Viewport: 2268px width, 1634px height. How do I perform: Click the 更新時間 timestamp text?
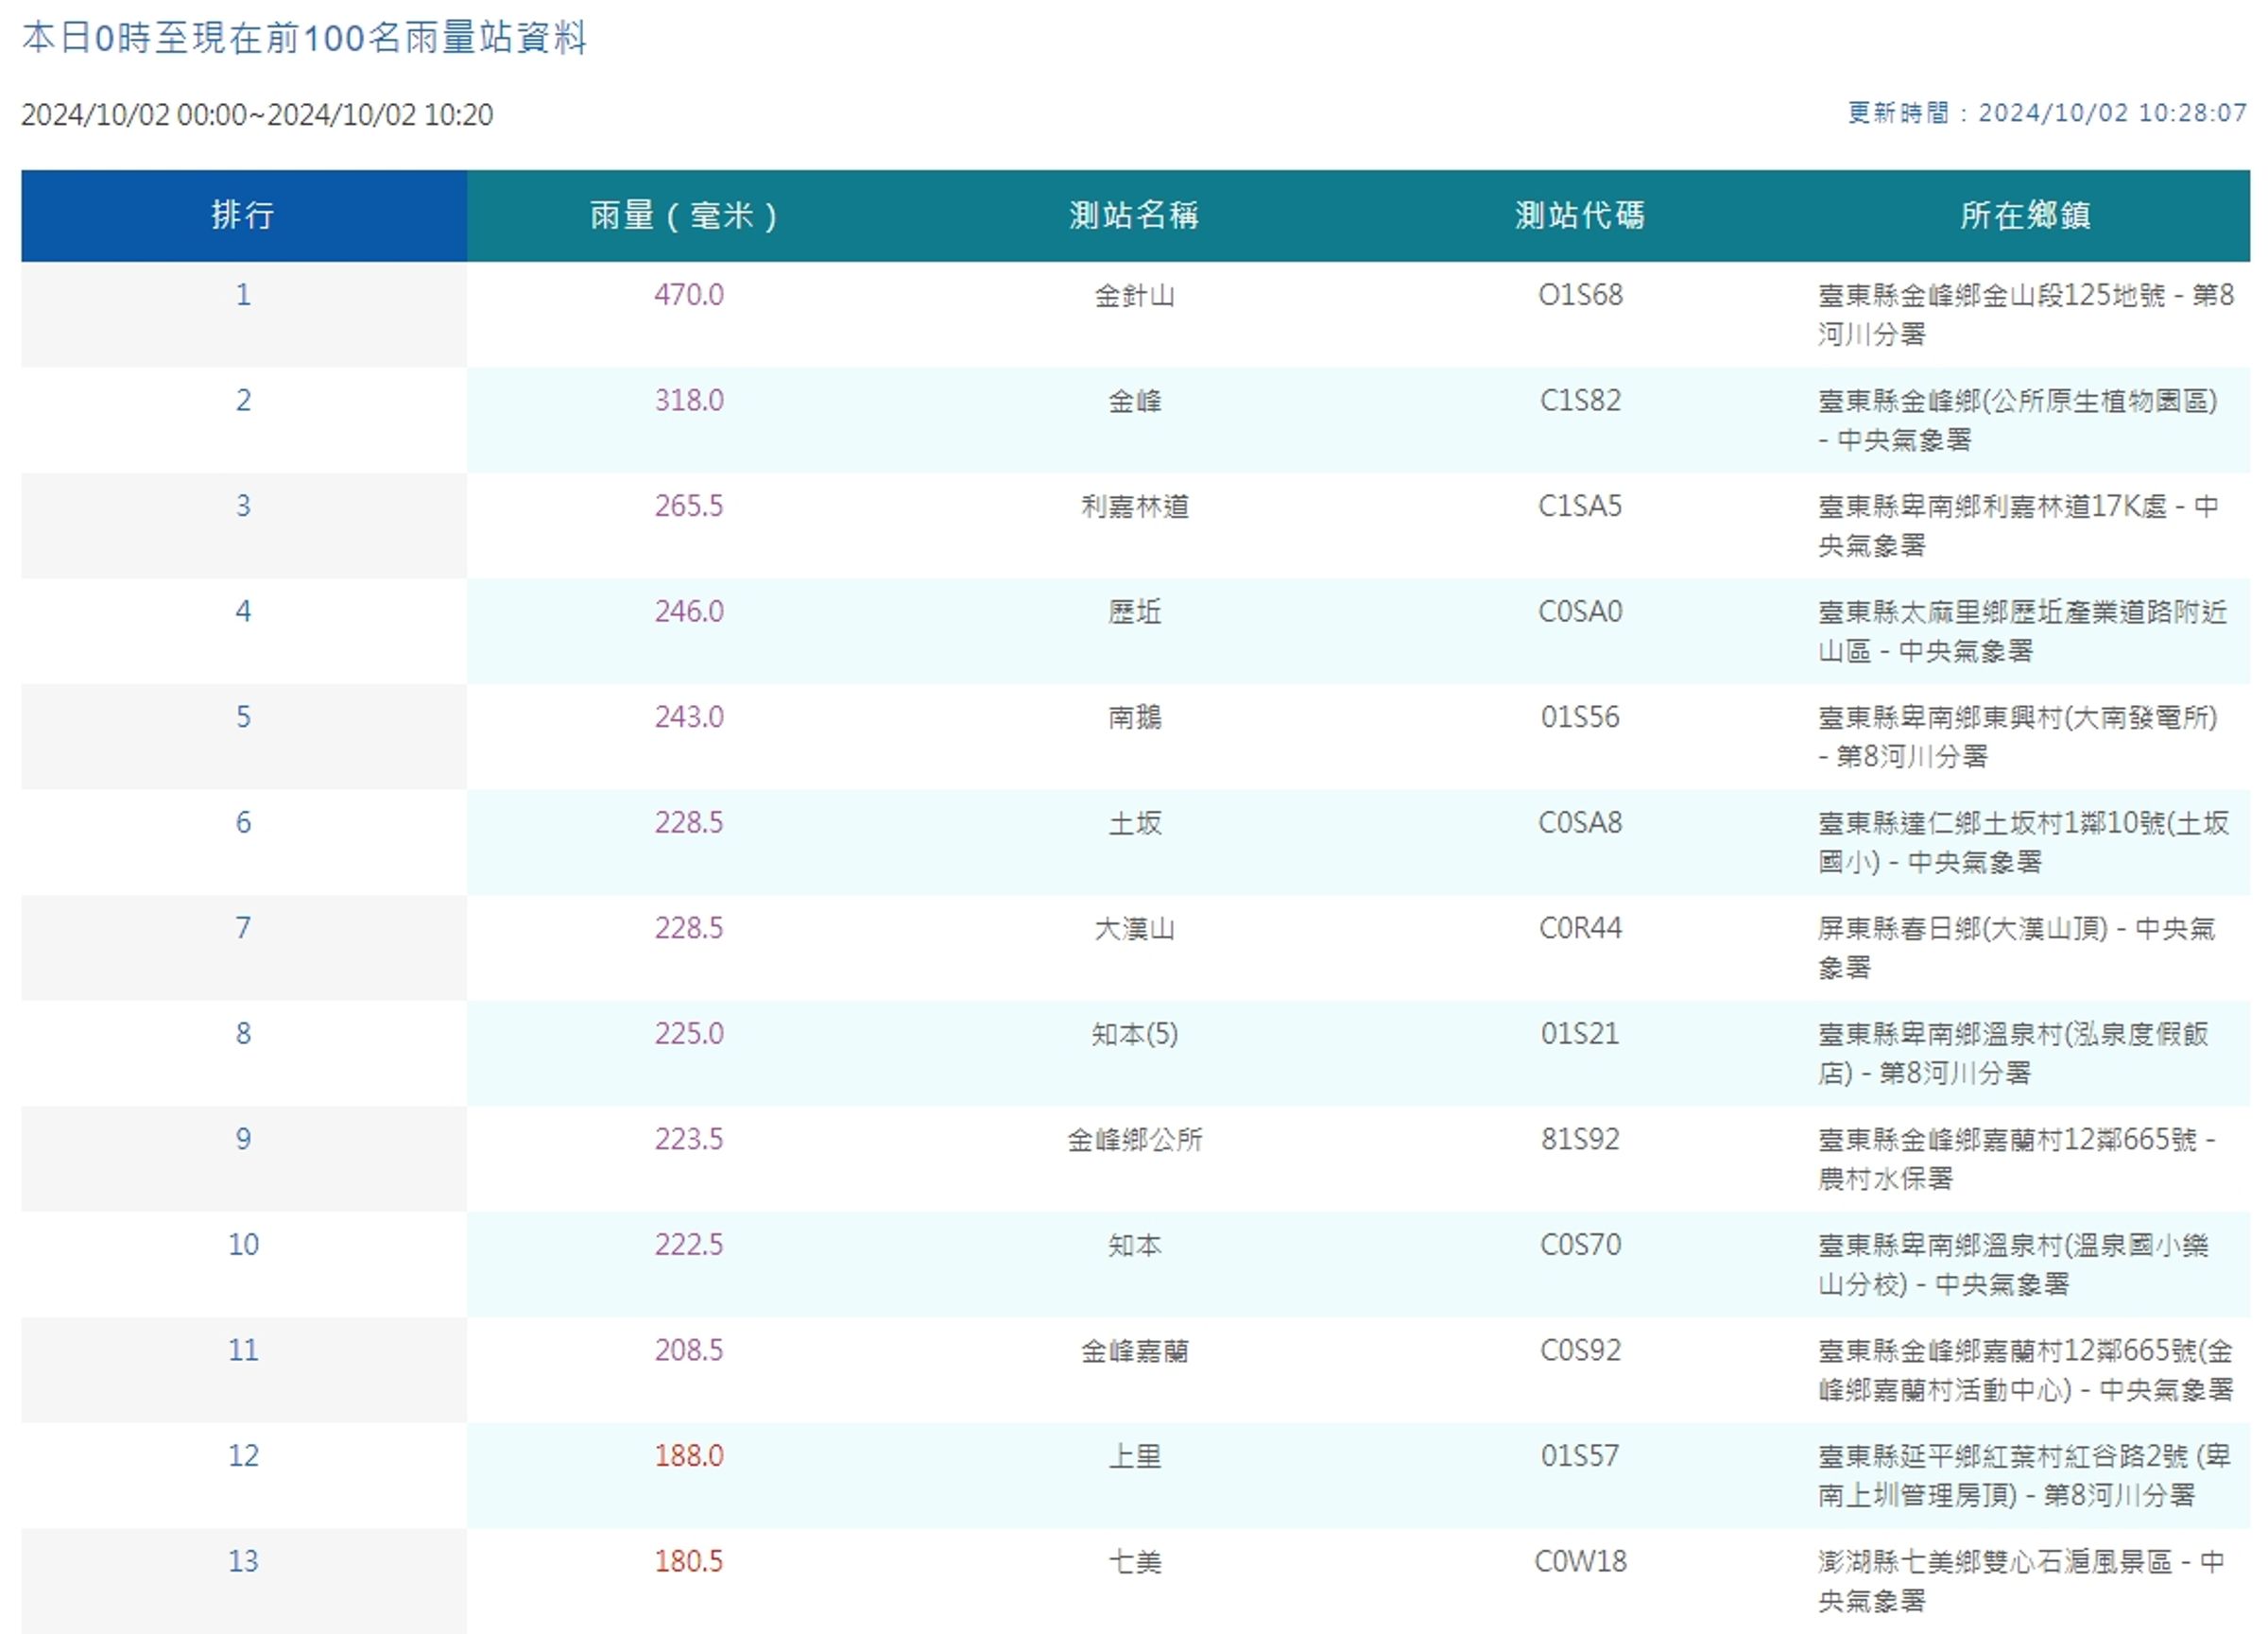click(x=2046, y=112)
